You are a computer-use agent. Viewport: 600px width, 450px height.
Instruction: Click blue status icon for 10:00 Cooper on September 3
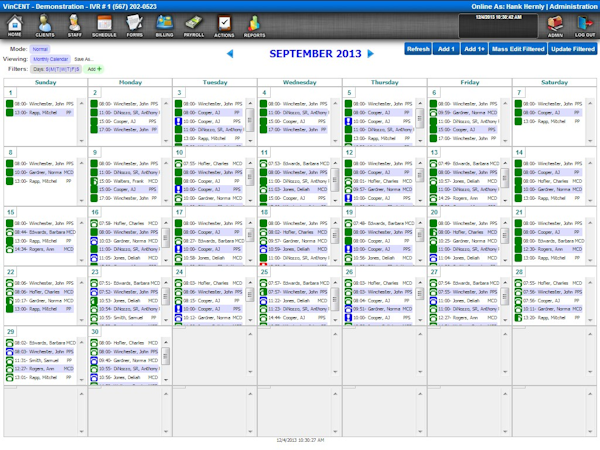pos(178,121)
